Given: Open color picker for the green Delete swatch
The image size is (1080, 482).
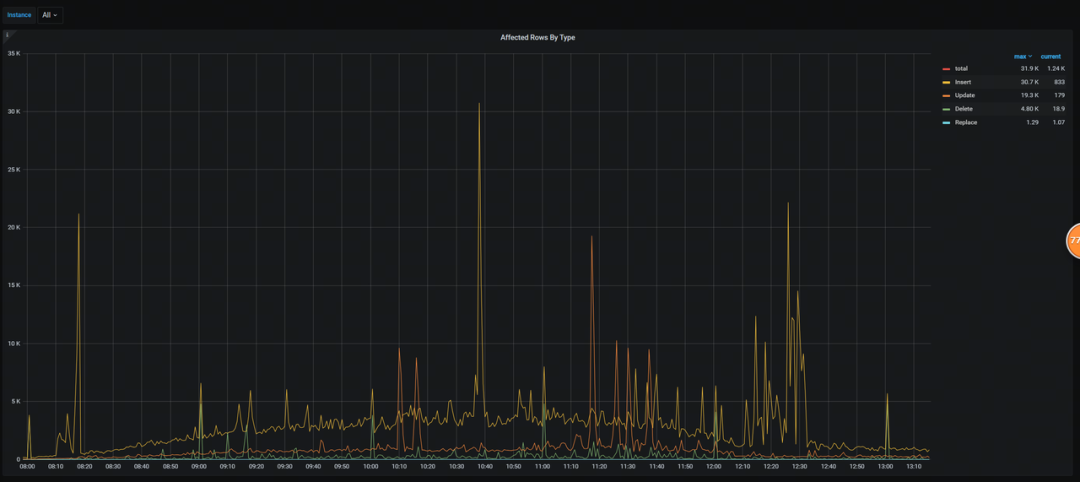Looking at the screenshot, I should click(x=946, y=109).
